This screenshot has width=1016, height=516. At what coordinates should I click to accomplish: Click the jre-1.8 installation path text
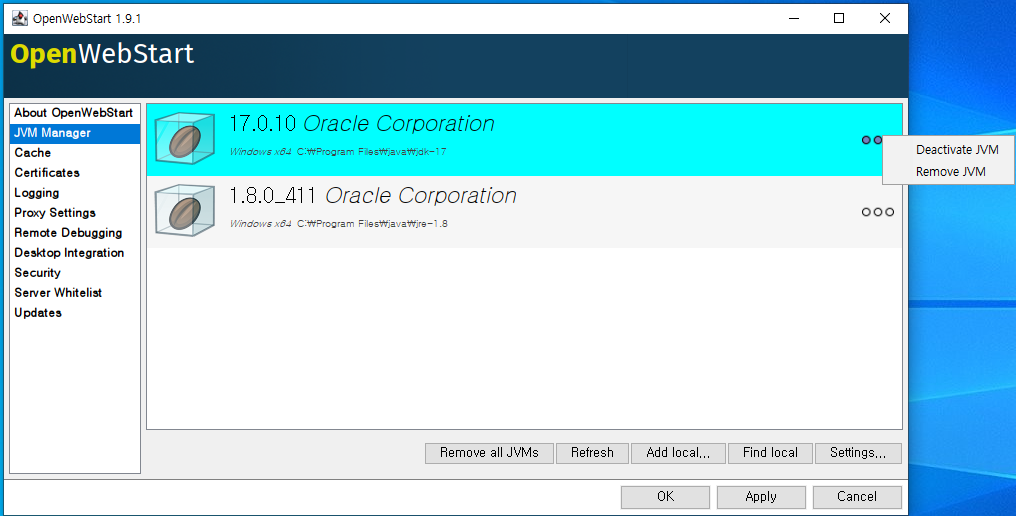click(372, 224)
